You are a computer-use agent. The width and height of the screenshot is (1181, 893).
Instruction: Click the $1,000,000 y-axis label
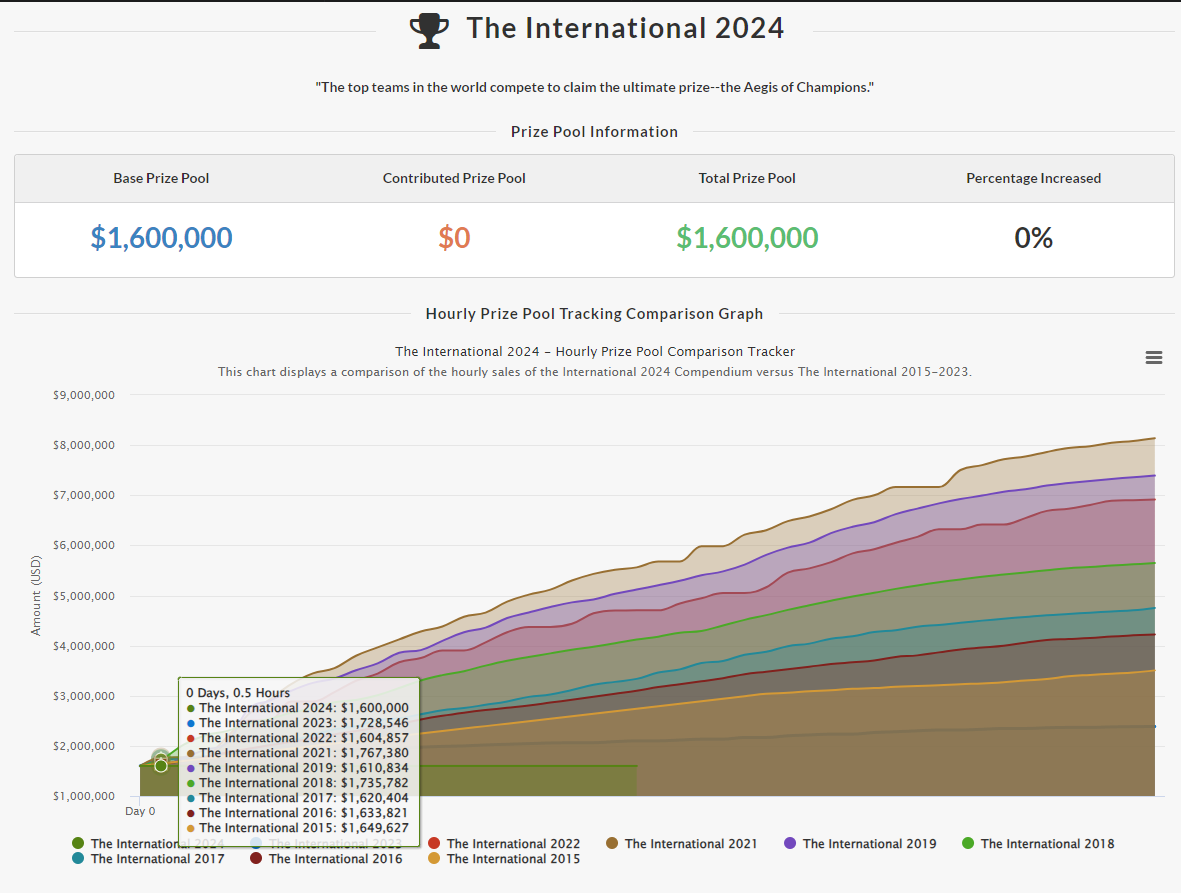click(x=84, y=797)
